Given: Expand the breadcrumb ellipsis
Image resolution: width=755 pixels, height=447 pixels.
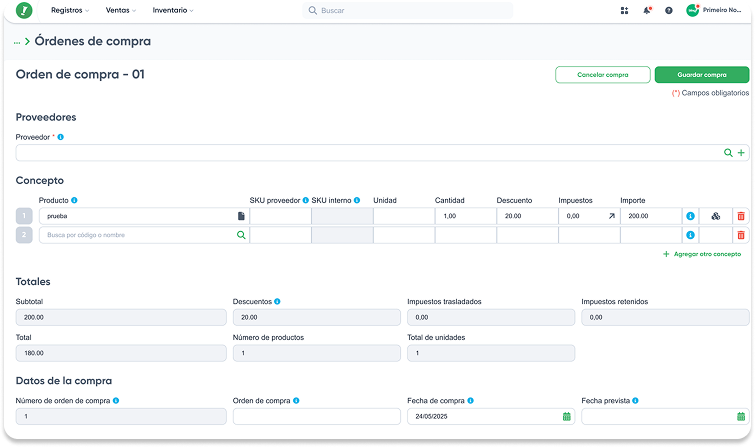Looking at the screenshot, I should click(x=17, y=42).
